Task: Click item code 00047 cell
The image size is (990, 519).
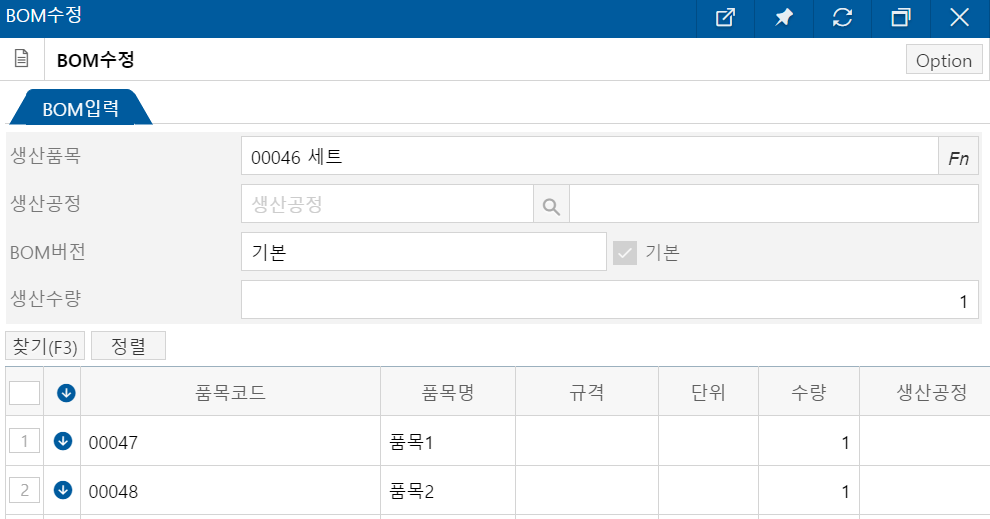Action: point(230,441)
